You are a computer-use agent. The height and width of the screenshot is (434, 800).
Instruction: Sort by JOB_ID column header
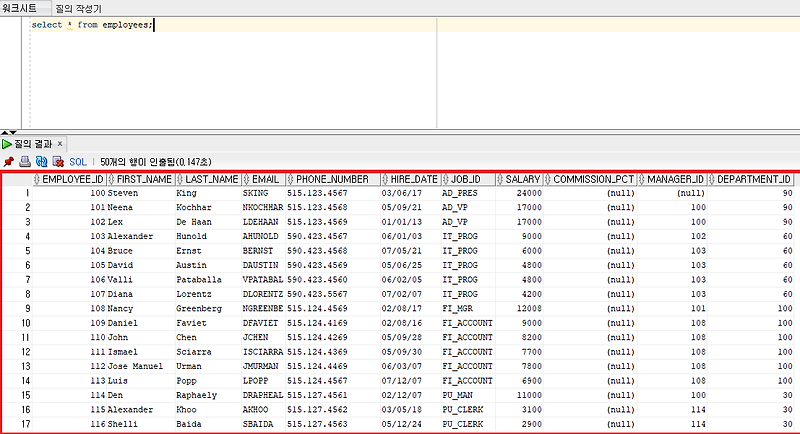pos(466,180)
